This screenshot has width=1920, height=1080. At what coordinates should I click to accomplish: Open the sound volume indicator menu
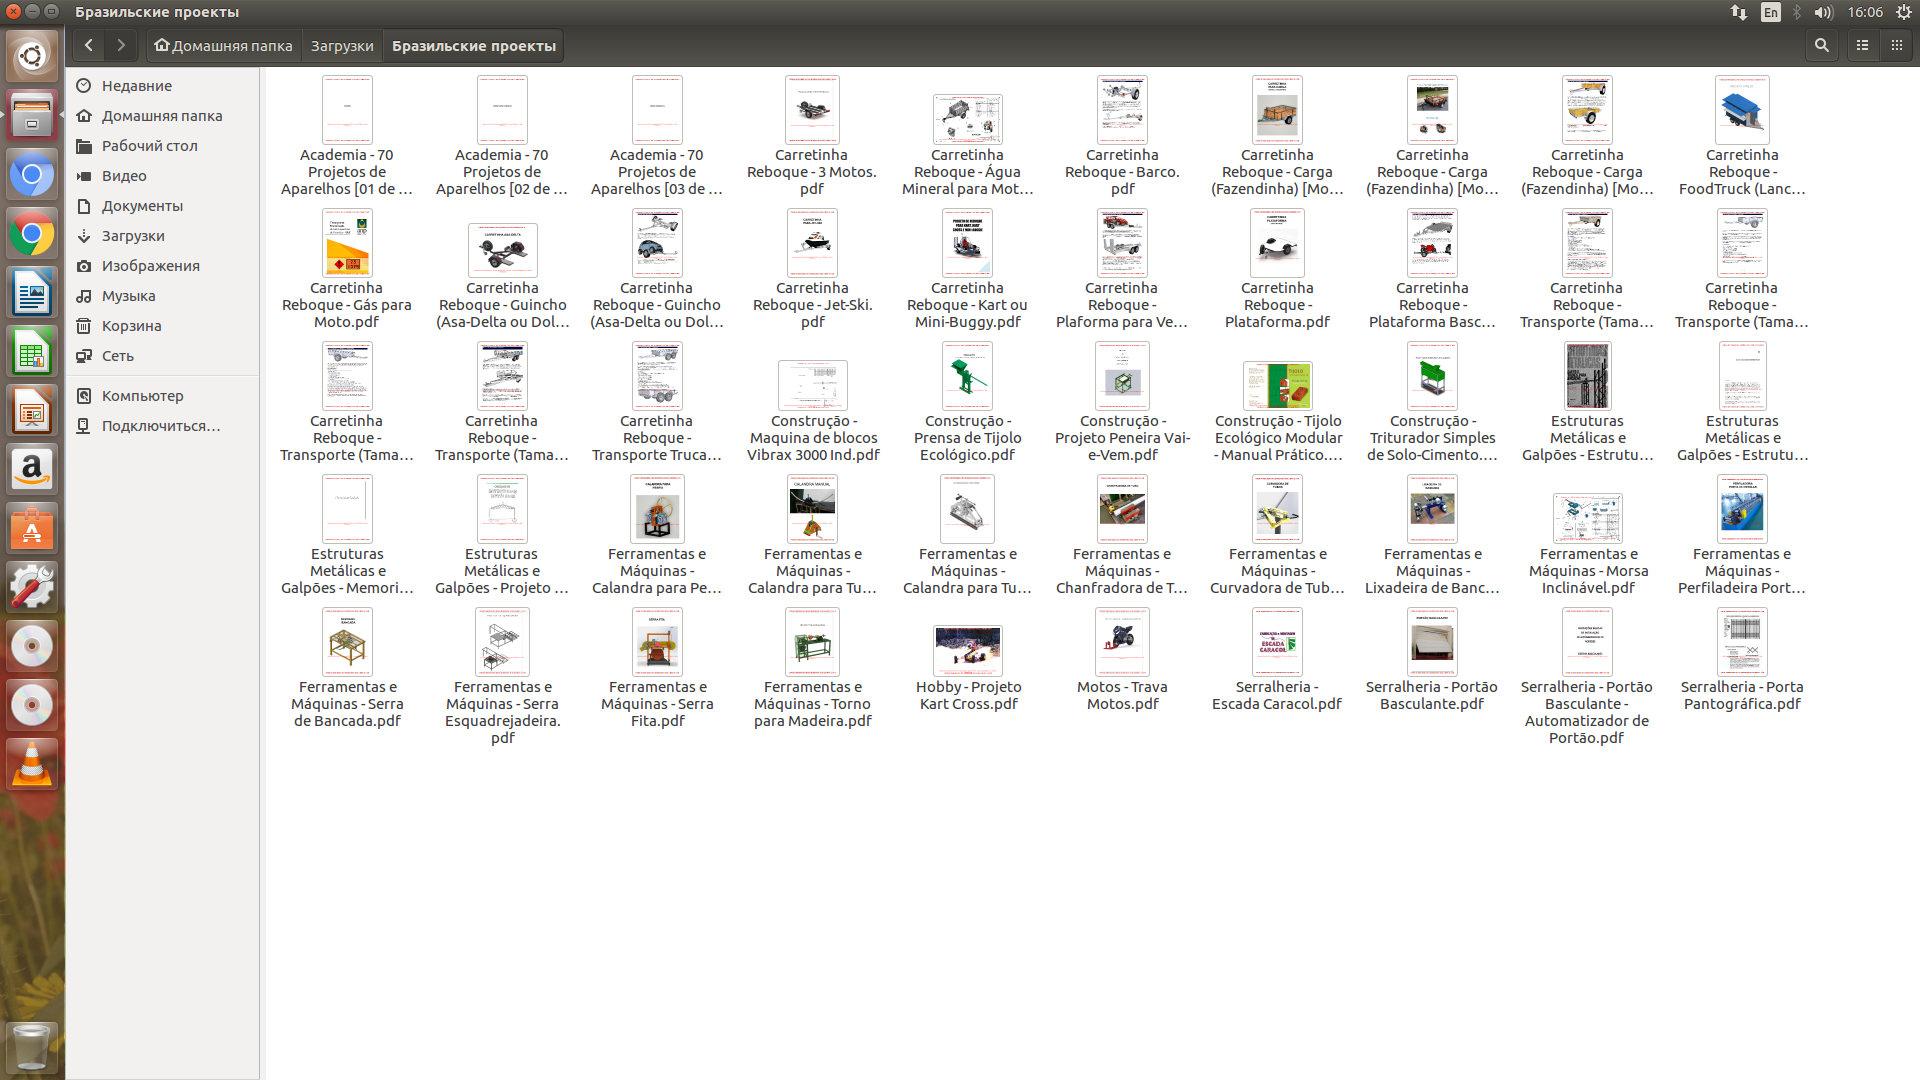click(x=1823, y=12)
